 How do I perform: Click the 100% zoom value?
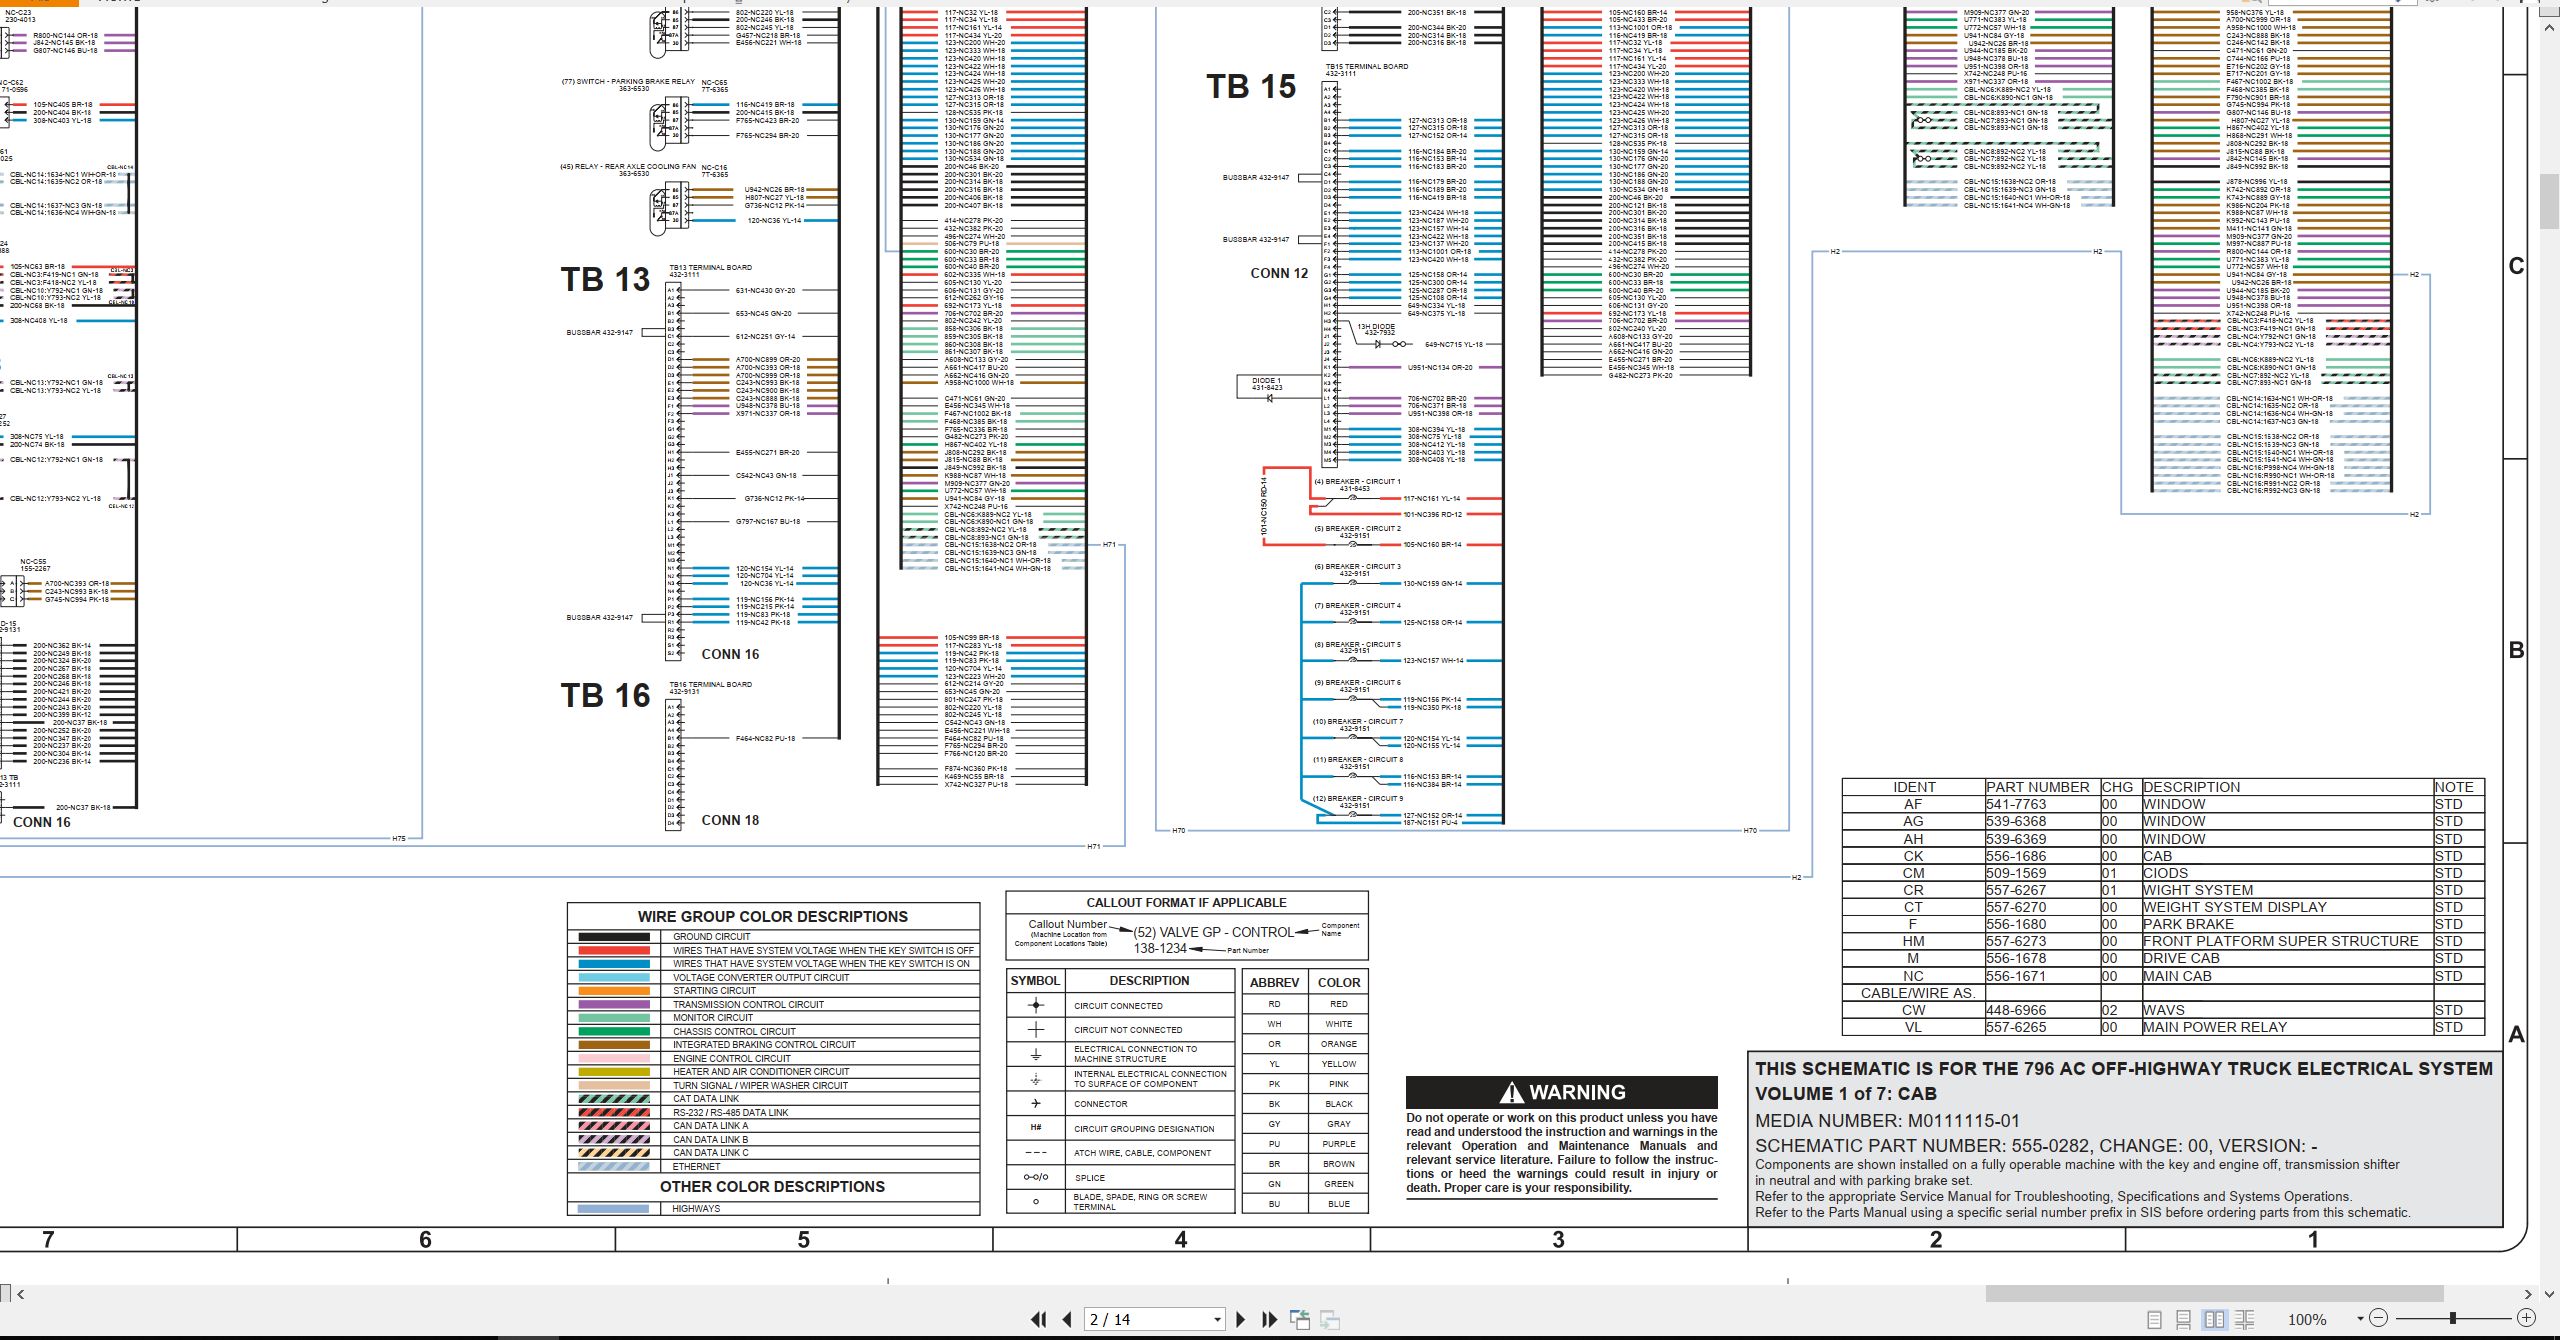pos(2307,1320)
